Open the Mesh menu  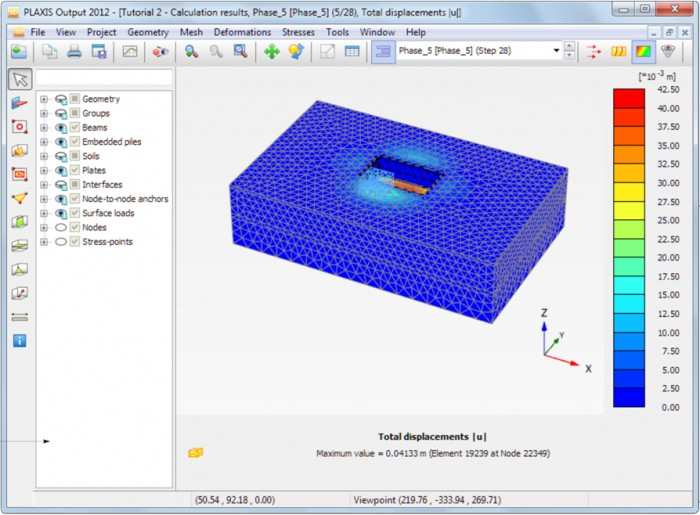click(191, 32)
